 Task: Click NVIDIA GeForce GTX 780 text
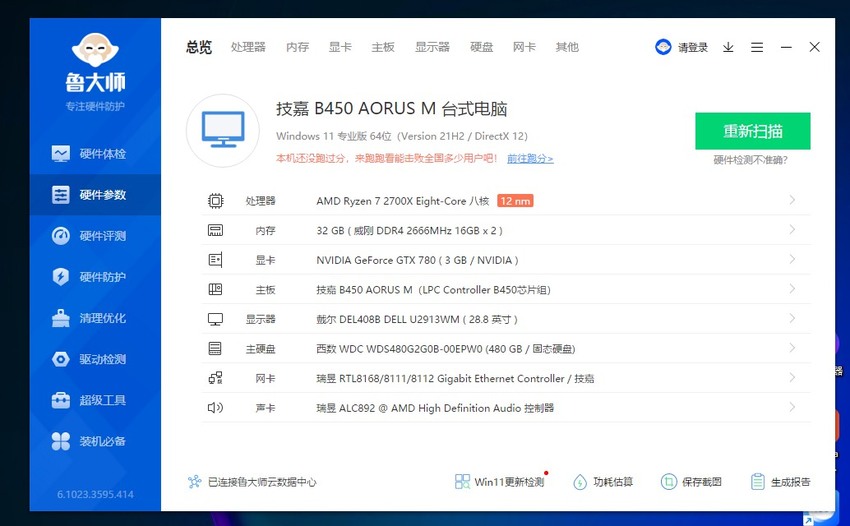tap(417, 260)
